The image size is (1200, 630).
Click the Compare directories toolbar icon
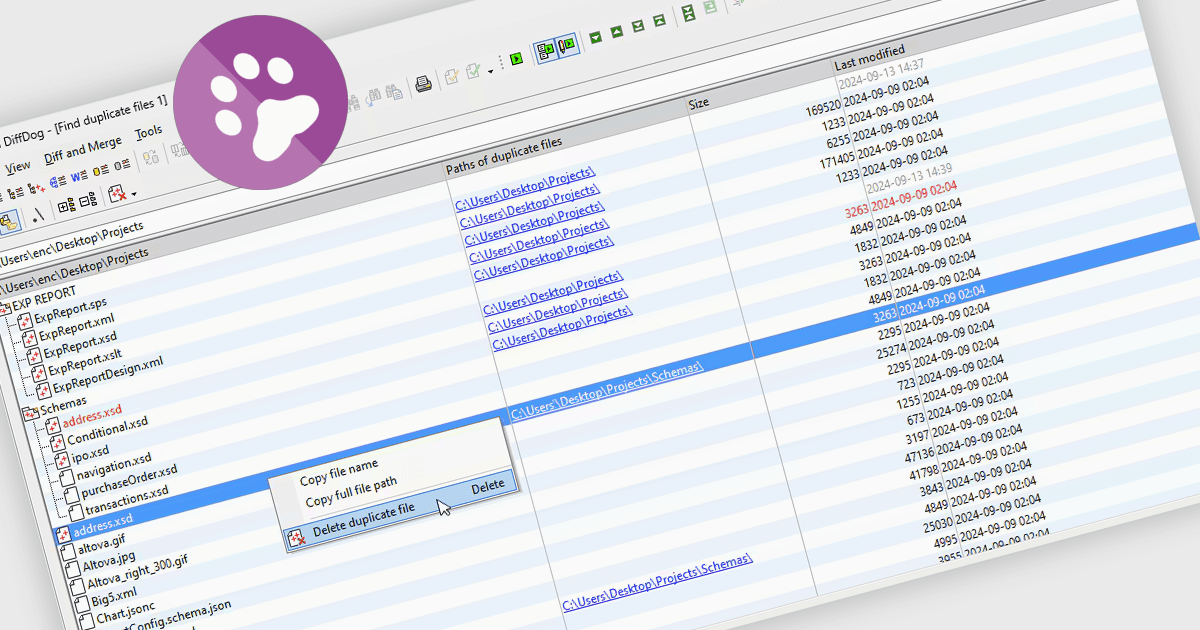point(16,193)
